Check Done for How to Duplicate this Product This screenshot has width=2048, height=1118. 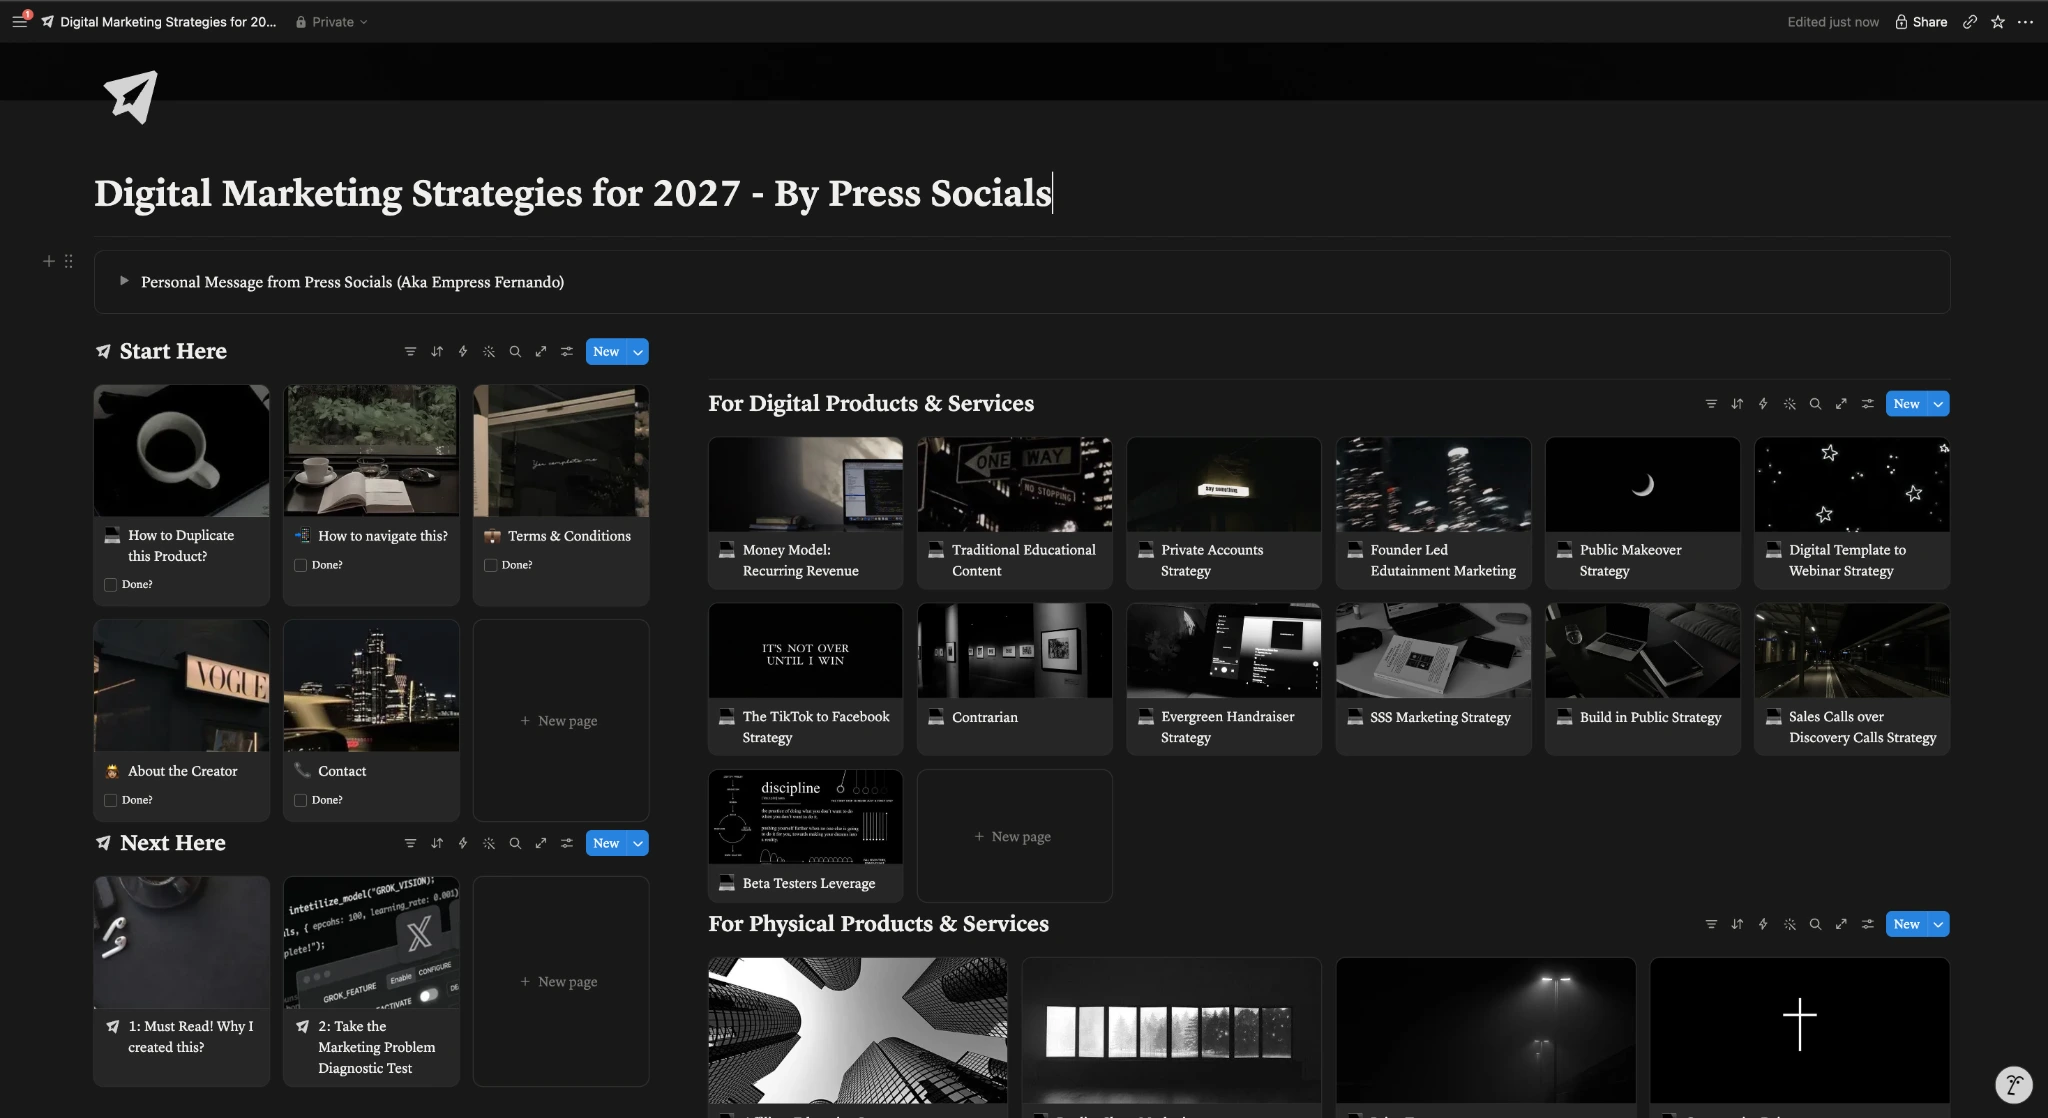111,584
